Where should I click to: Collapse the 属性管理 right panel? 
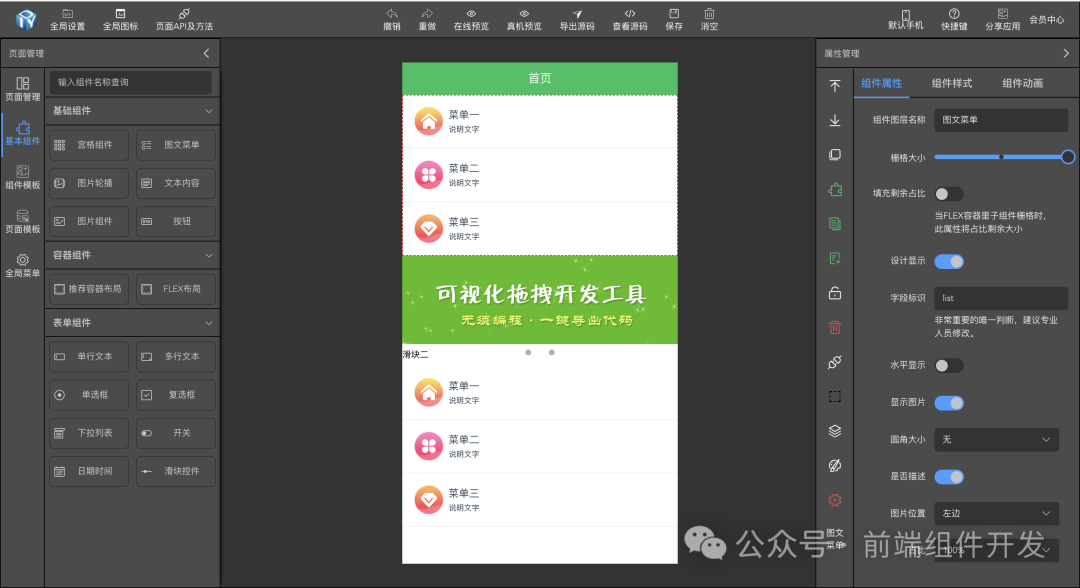coord(1066,53)
